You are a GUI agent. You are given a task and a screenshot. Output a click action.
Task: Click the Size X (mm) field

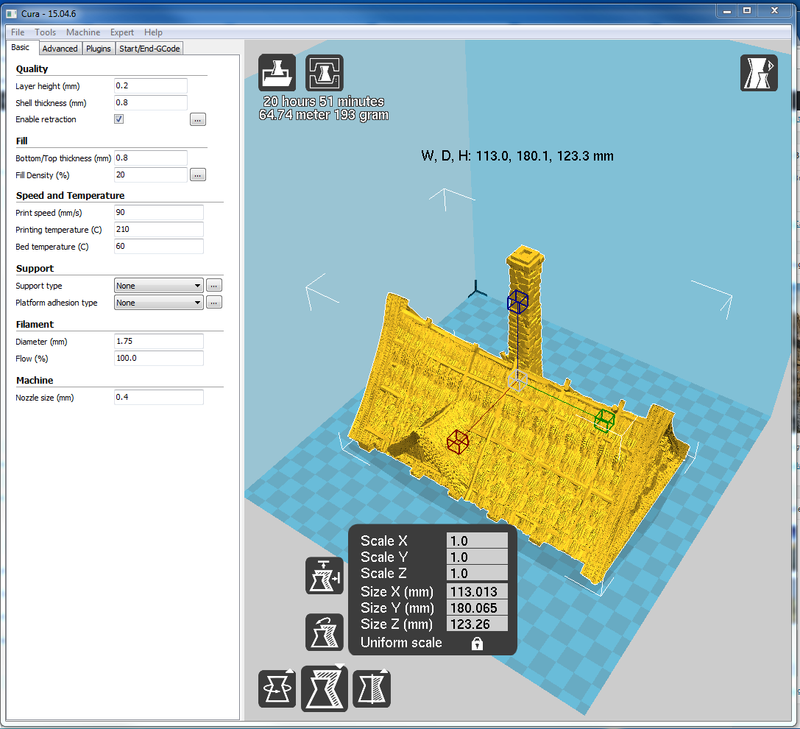[x=477, y=592]
